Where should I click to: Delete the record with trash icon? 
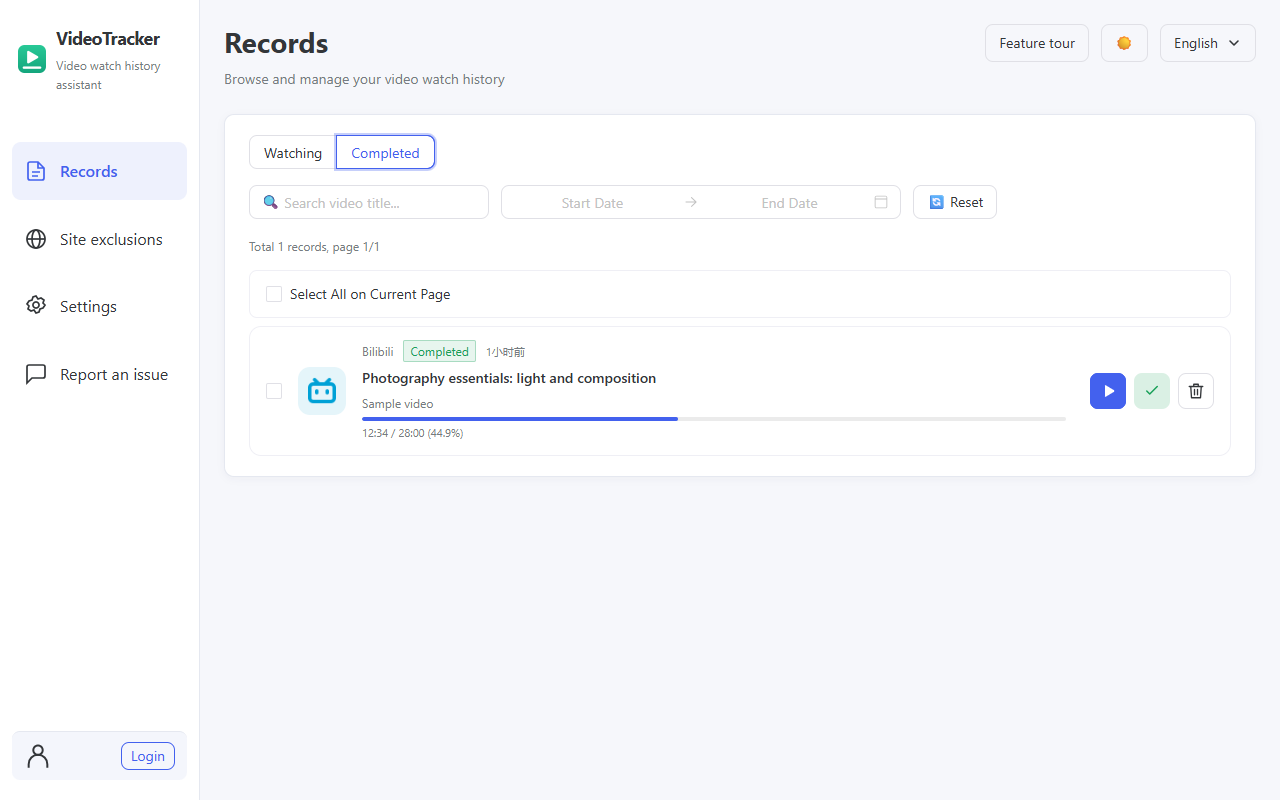(x=1196, y=391)
